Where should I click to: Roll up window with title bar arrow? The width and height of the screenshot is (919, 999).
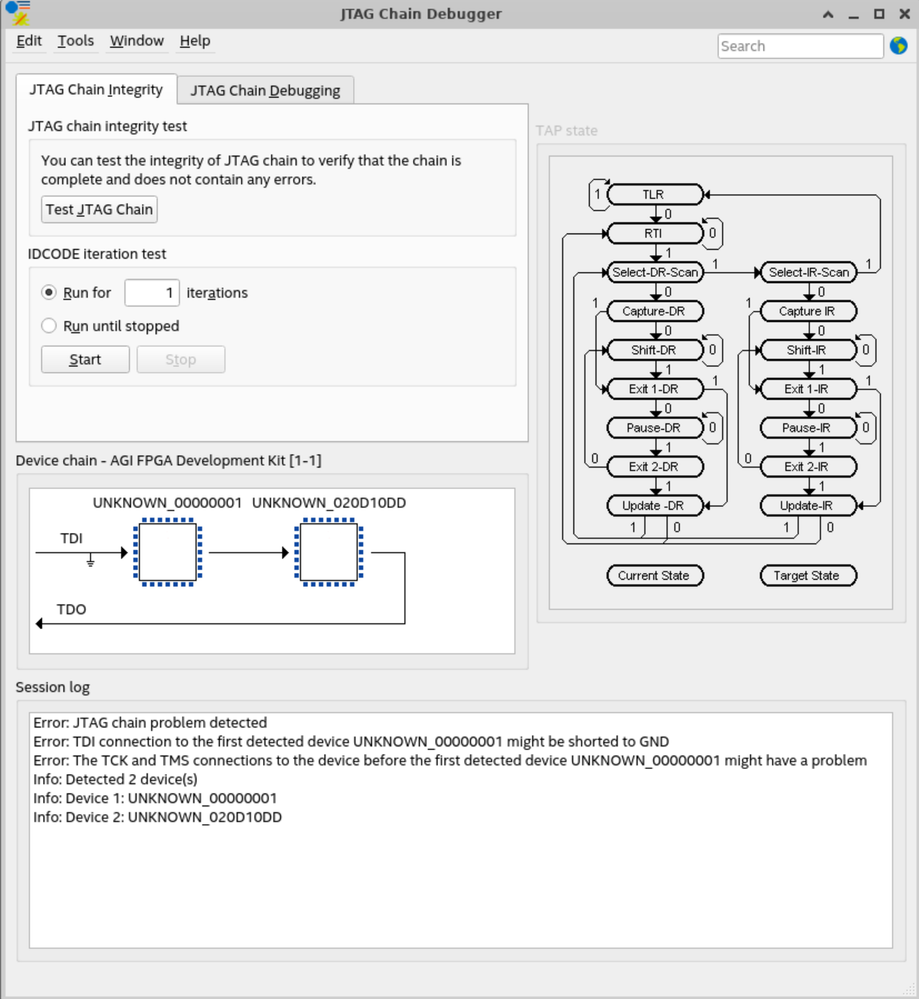(x=828, y=14)
